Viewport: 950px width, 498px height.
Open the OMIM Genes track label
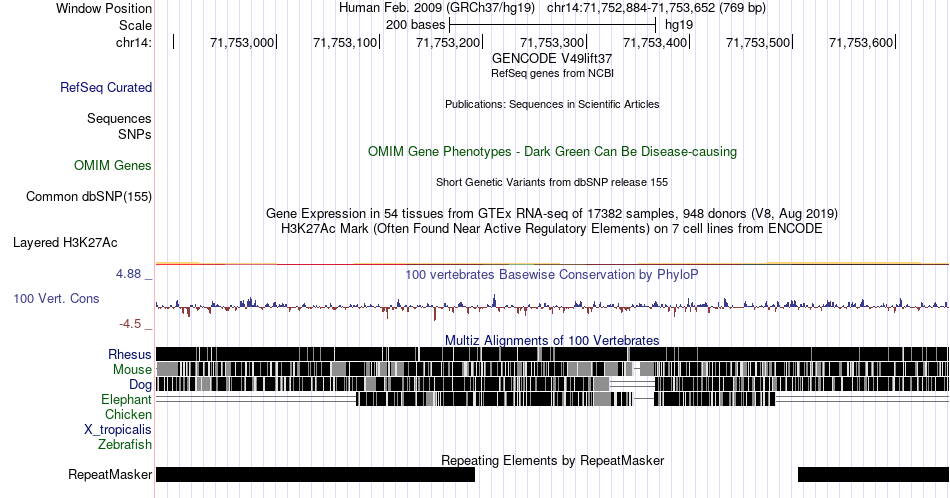click(113, 165)
